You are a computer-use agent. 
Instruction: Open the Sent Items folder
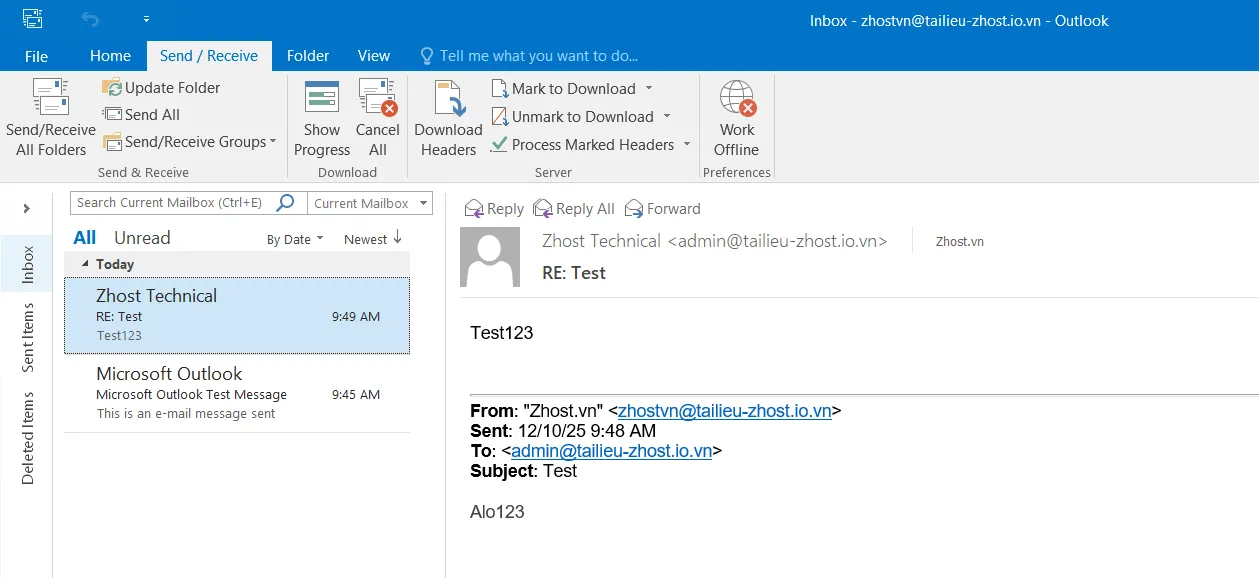pos(27,331)
